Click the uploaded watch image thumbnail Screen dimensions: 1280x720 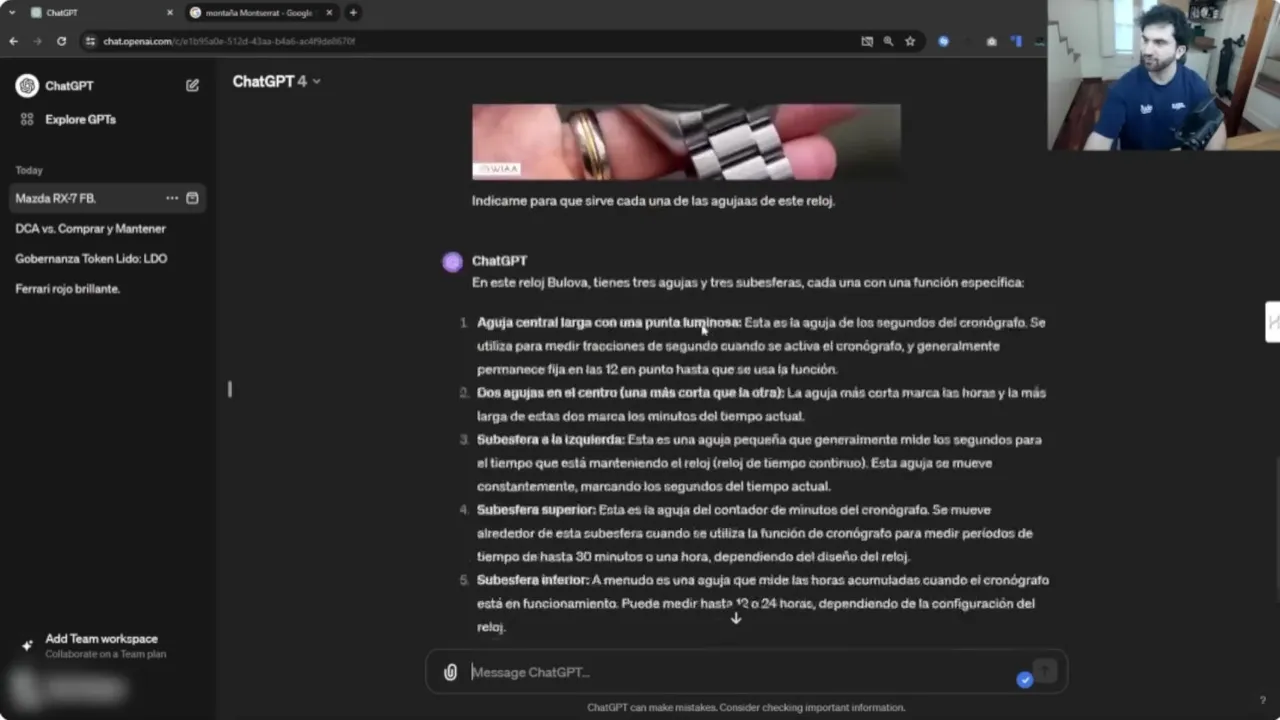click(x=686, y=141)
